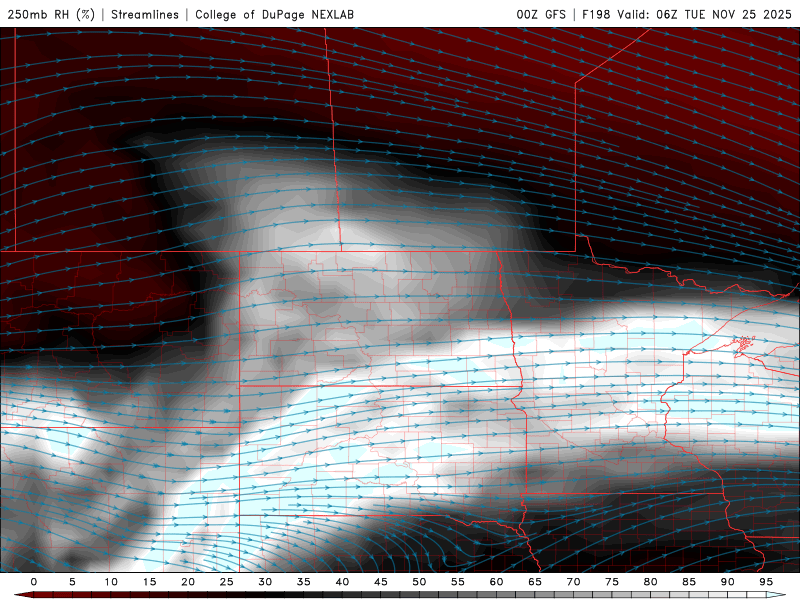Click the "85" color scale label

[688, 582]
